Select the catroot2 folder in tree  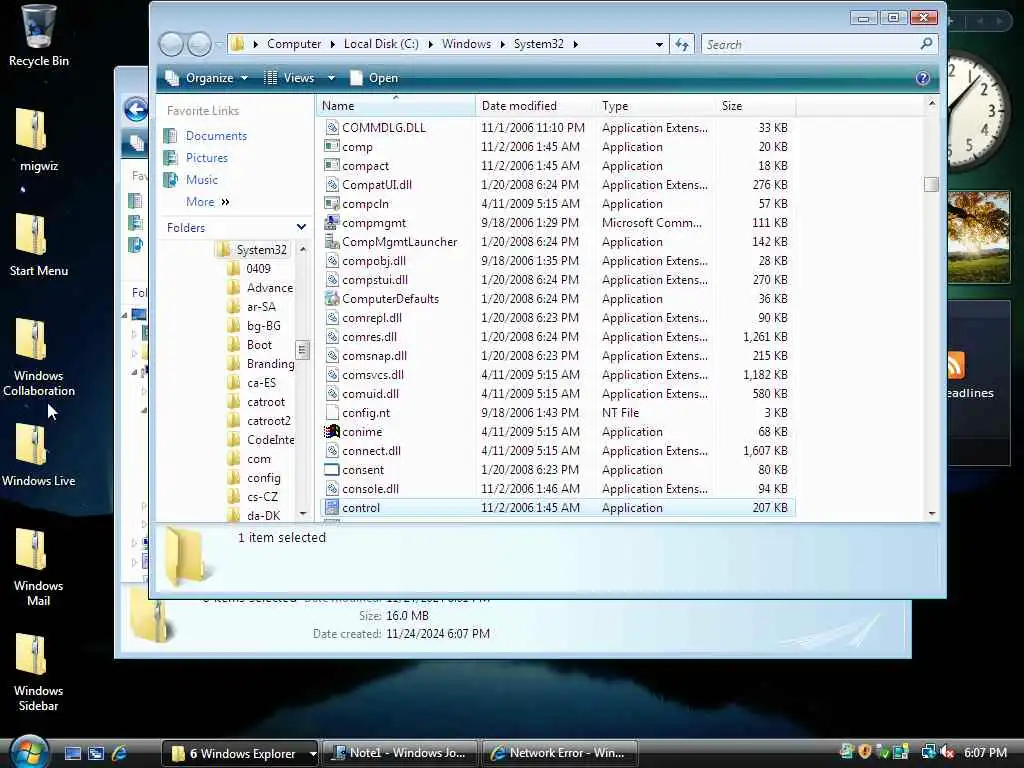(268, 421)
